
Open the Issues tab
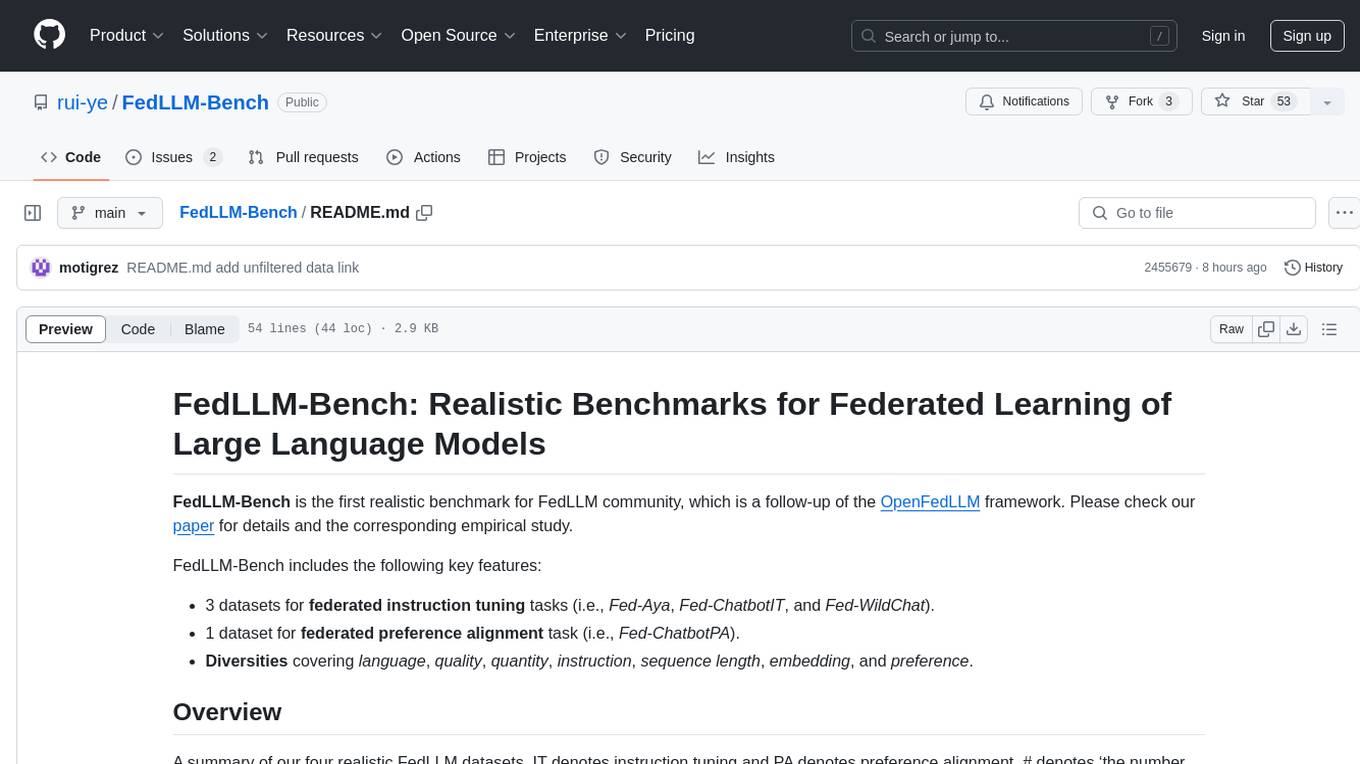173,157
